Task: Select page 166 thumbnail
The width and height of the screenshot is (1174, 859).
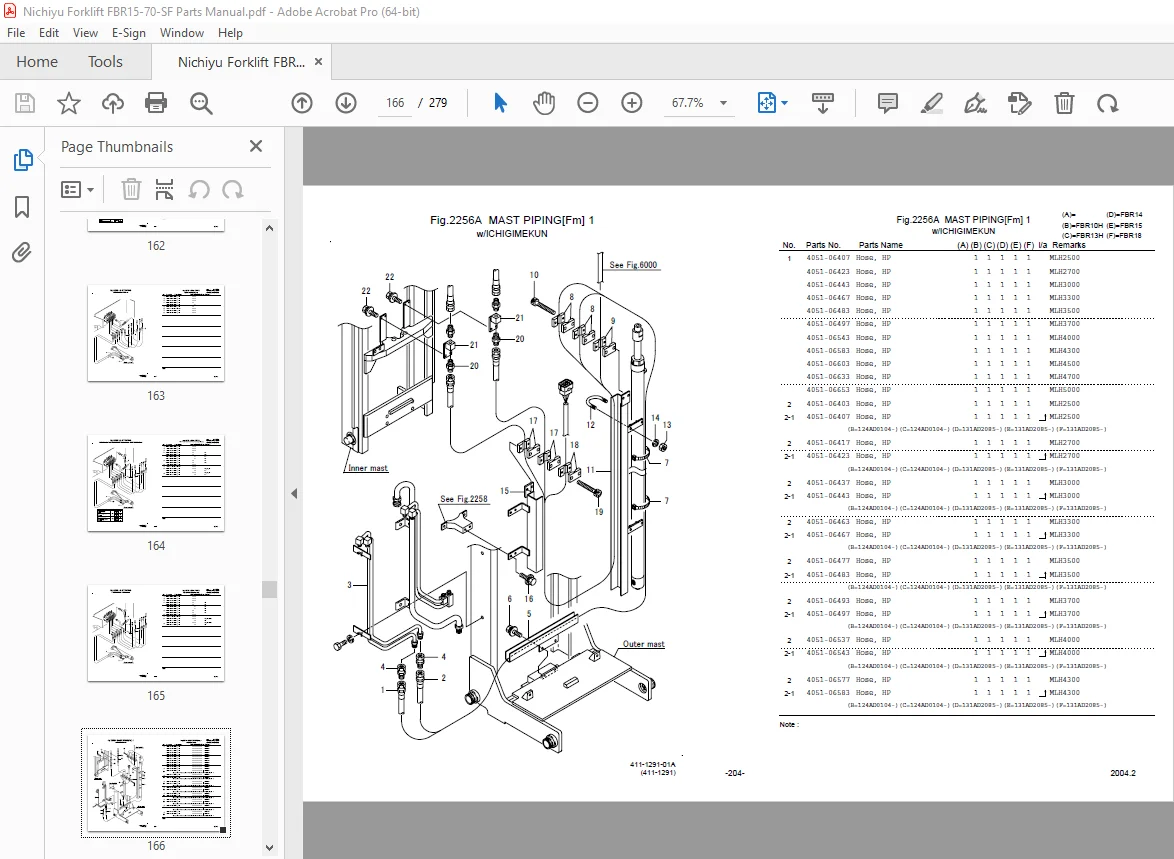Action: point(156,783)
